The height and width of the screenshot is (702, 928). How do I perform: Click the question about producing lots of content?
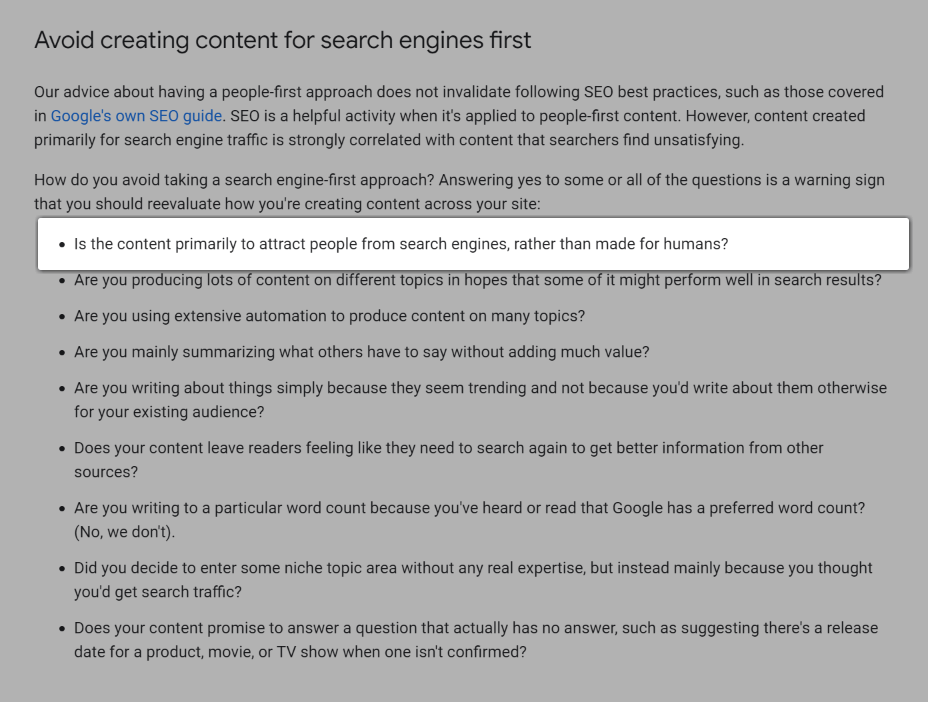pos(477,280)
